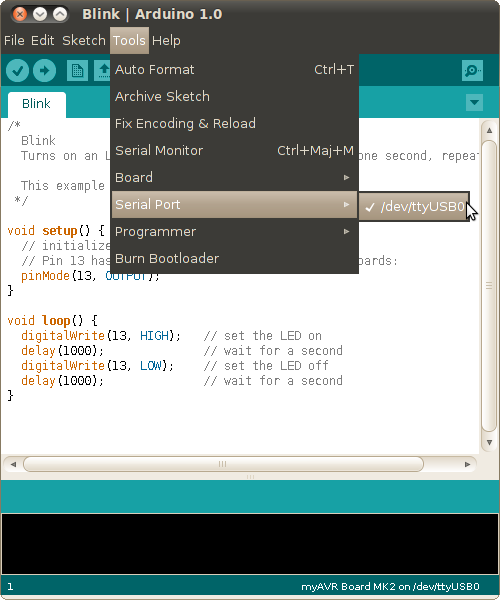Close the open Tools menu
Screen dimensions: 500x600
coord(129,41)
